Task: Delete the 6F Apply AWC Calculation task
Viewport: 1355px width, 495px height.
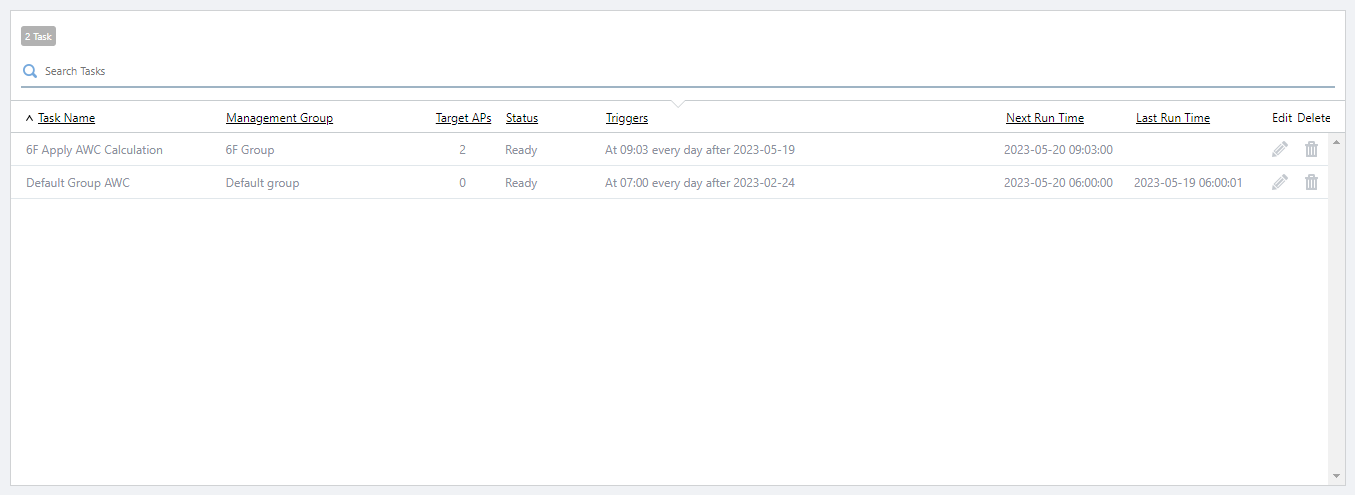Action: click(1311, 150)
